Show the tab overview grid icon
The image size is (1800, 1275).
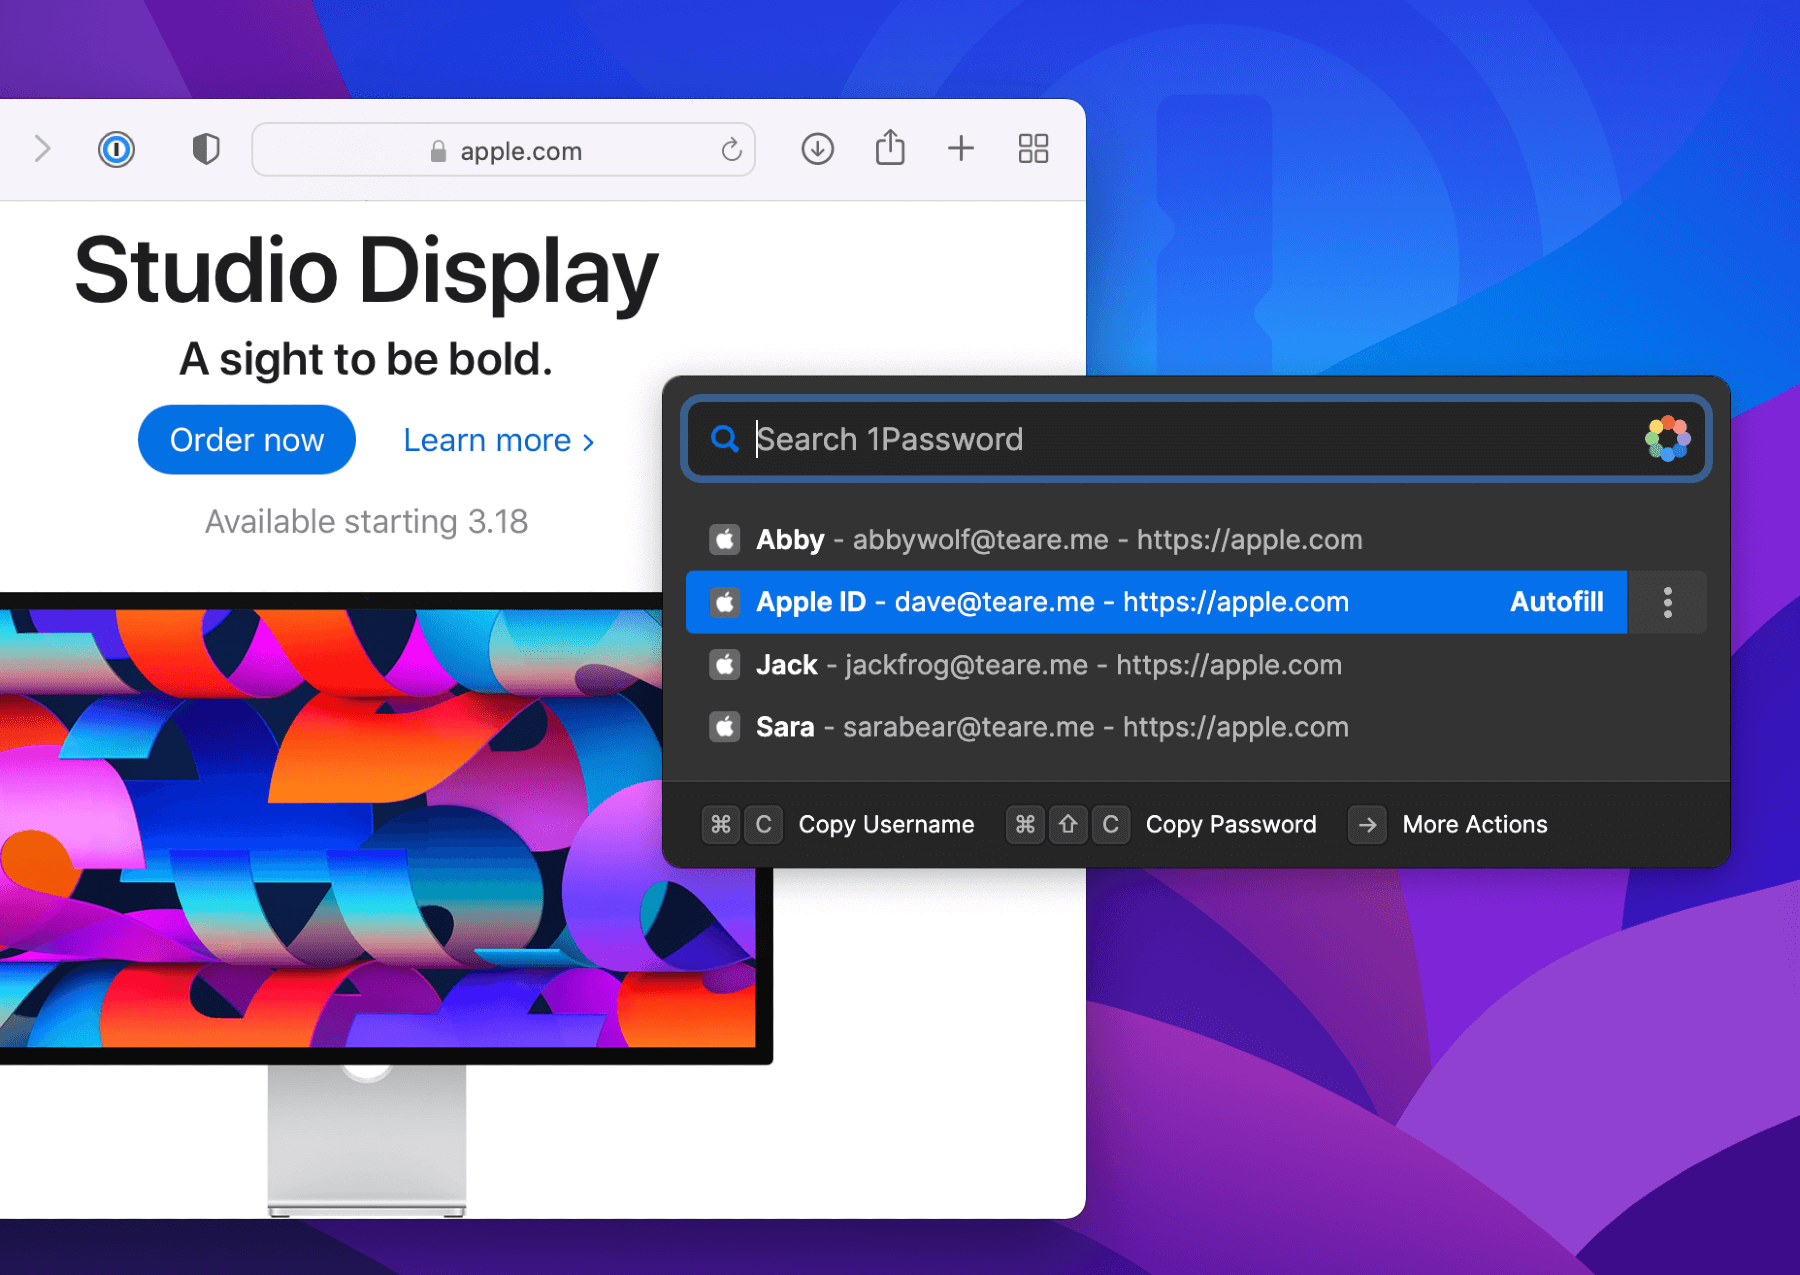coord(1033,148)
